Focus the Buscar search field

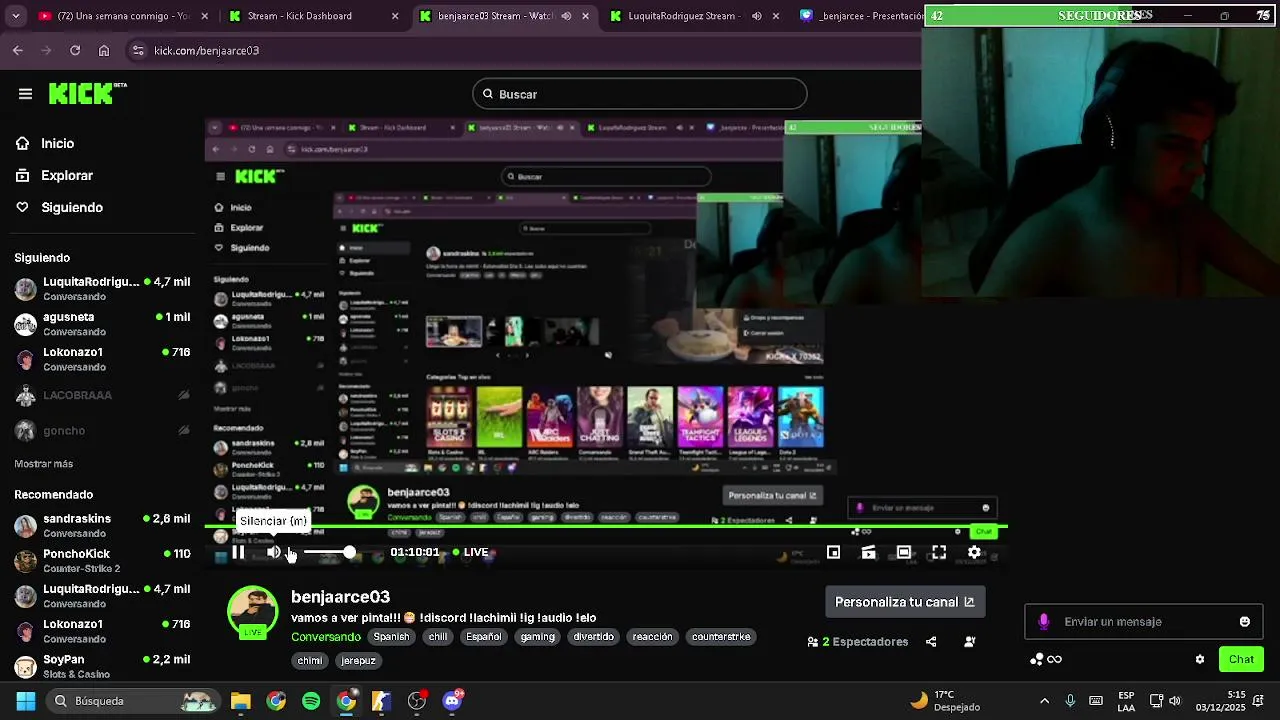(640, 94)
